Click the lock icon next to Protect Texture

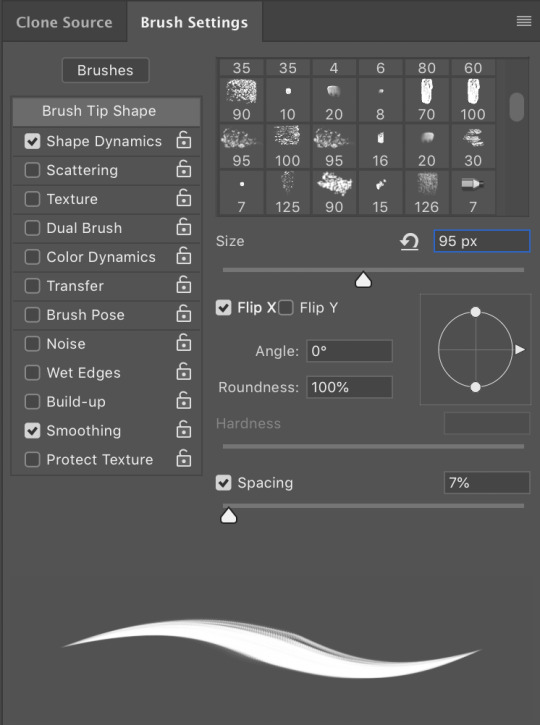pyautogui.click(x=184, y=458)
